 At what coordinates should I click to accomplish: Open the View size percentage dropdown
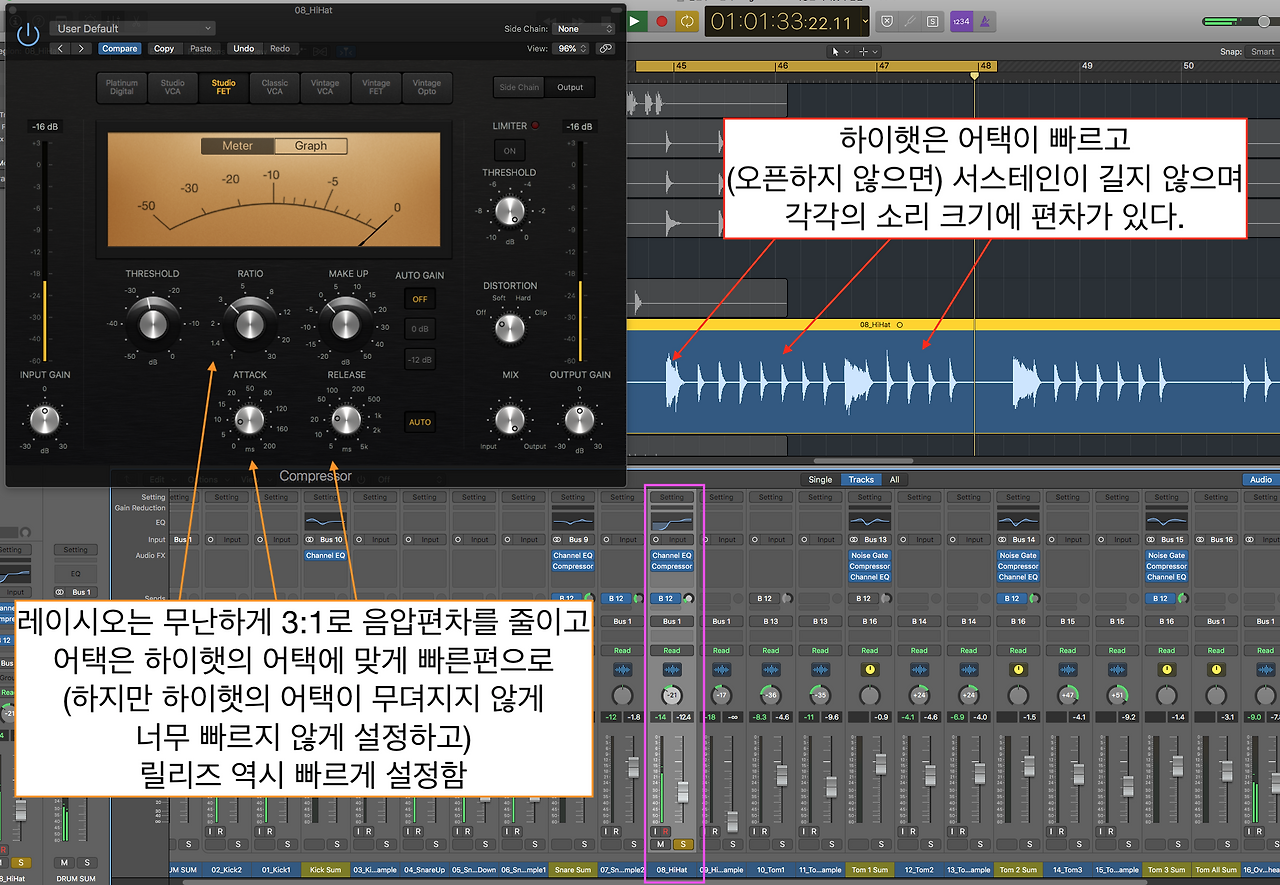pos(571,48)
